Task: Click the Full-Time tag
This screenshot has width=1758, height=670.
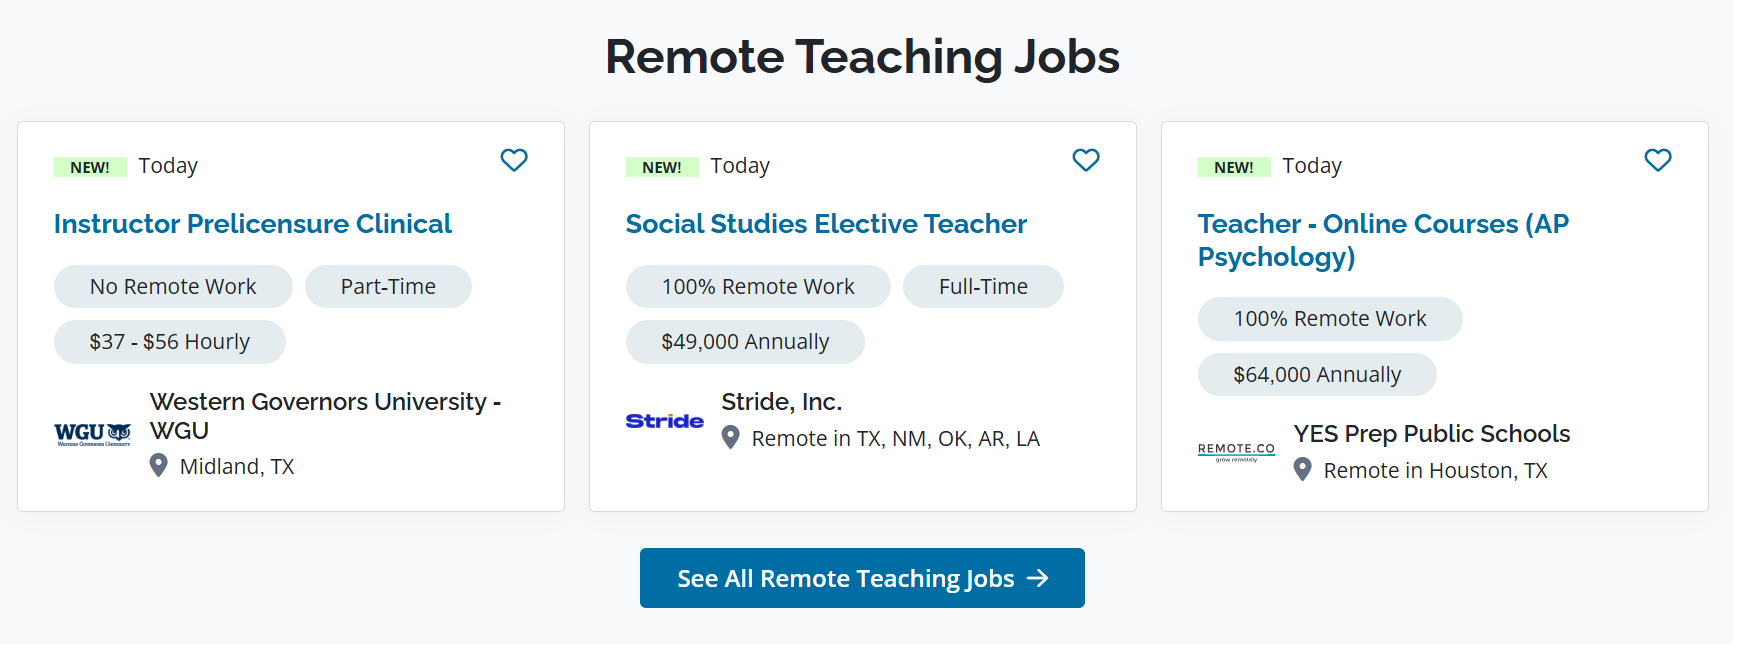Action: (x=983, y=287)
